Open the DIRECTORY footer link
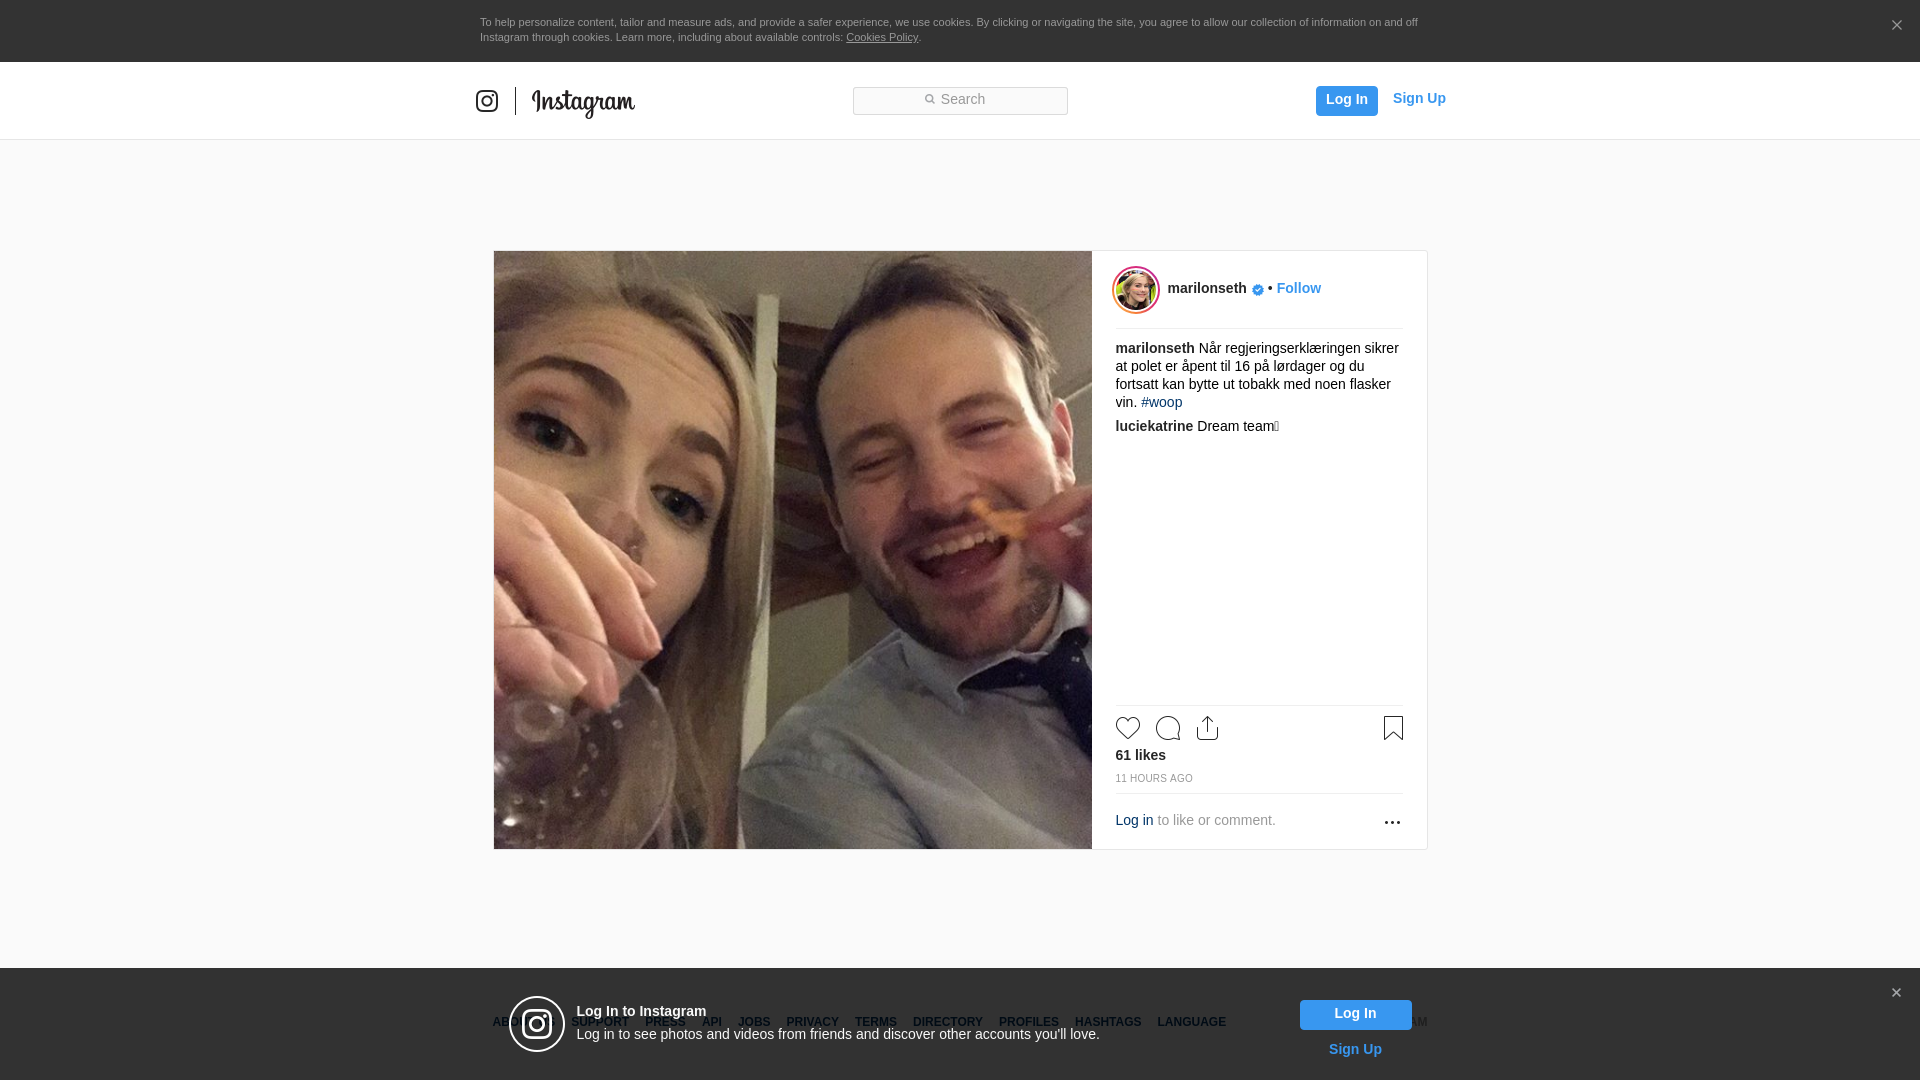 tap(947, 1022)
